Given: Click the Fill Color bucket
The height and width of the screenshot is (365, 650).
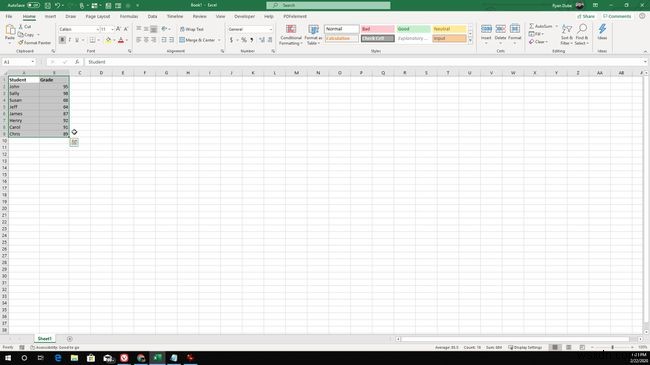Looking at the screenshot, I should tap(108, 40).
